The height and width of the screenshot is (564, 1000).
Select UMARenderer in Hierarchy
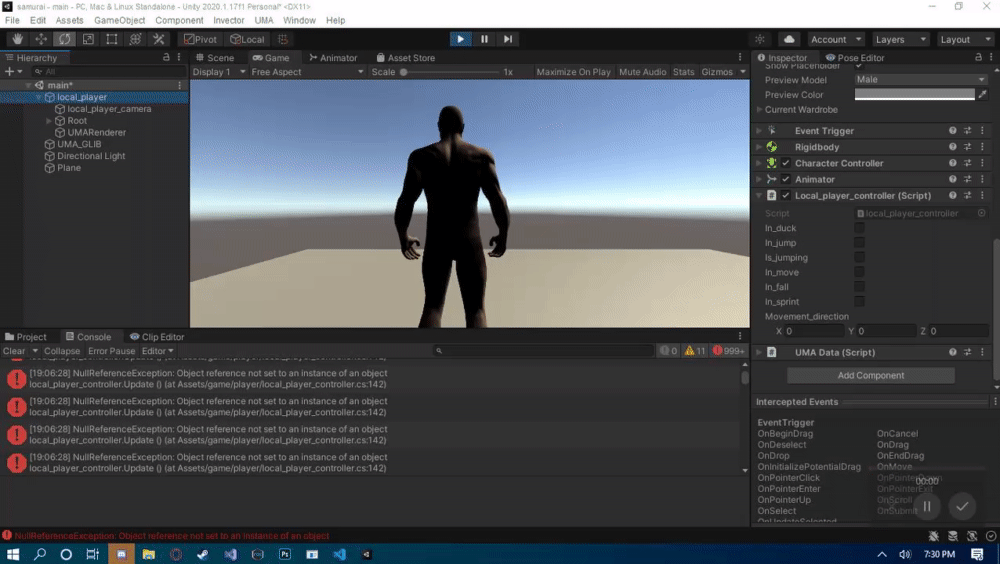point(96,133)
